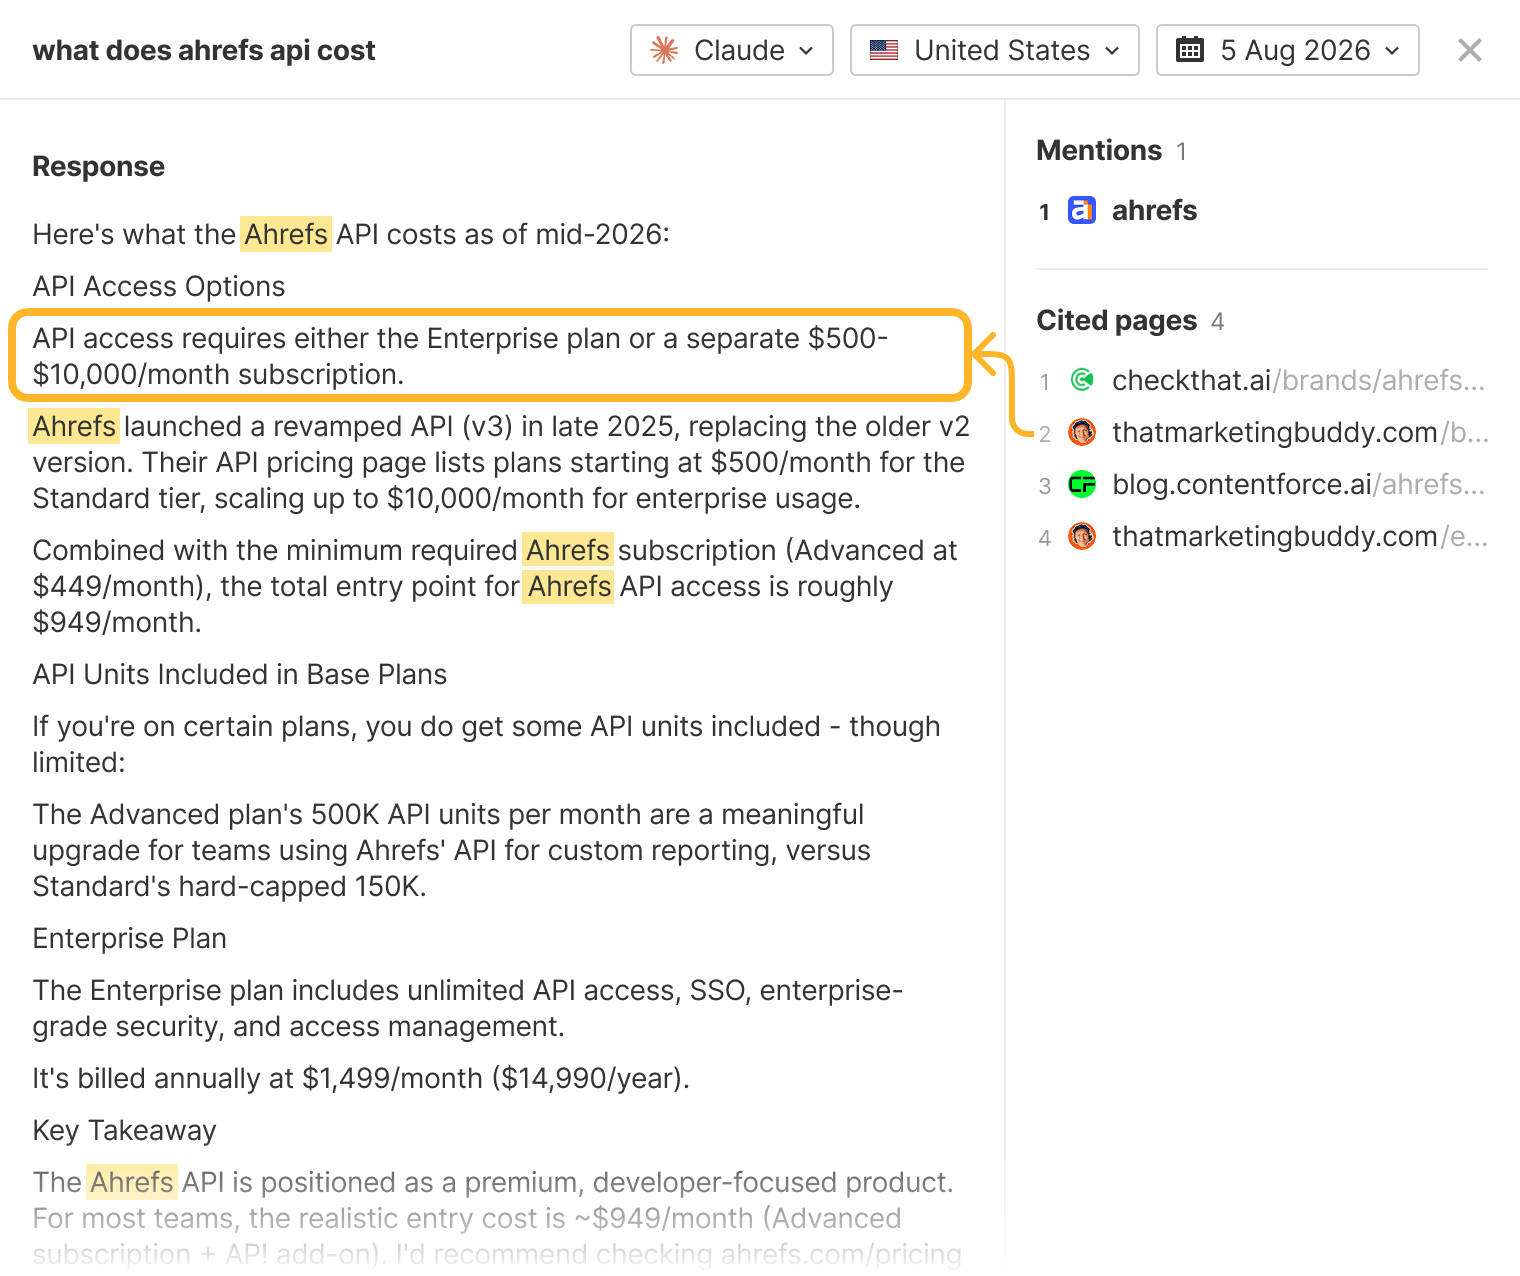Screen dimensions: 1520x1276
Task: Click the US flag icon
Action: pyautogui.click(x=884, y=50)
